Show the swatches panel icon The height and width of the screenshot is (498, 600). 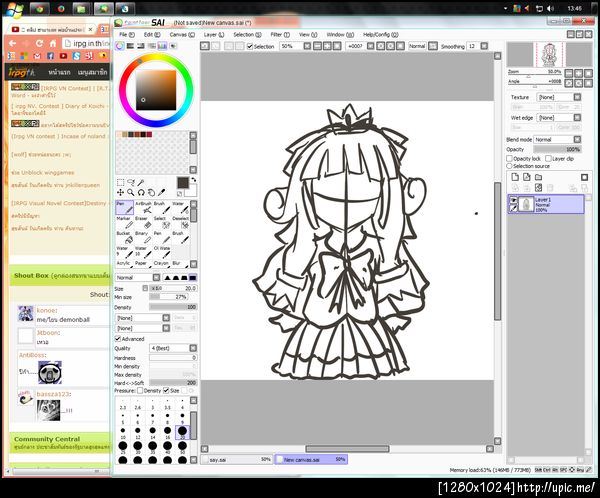pos(162,46)
